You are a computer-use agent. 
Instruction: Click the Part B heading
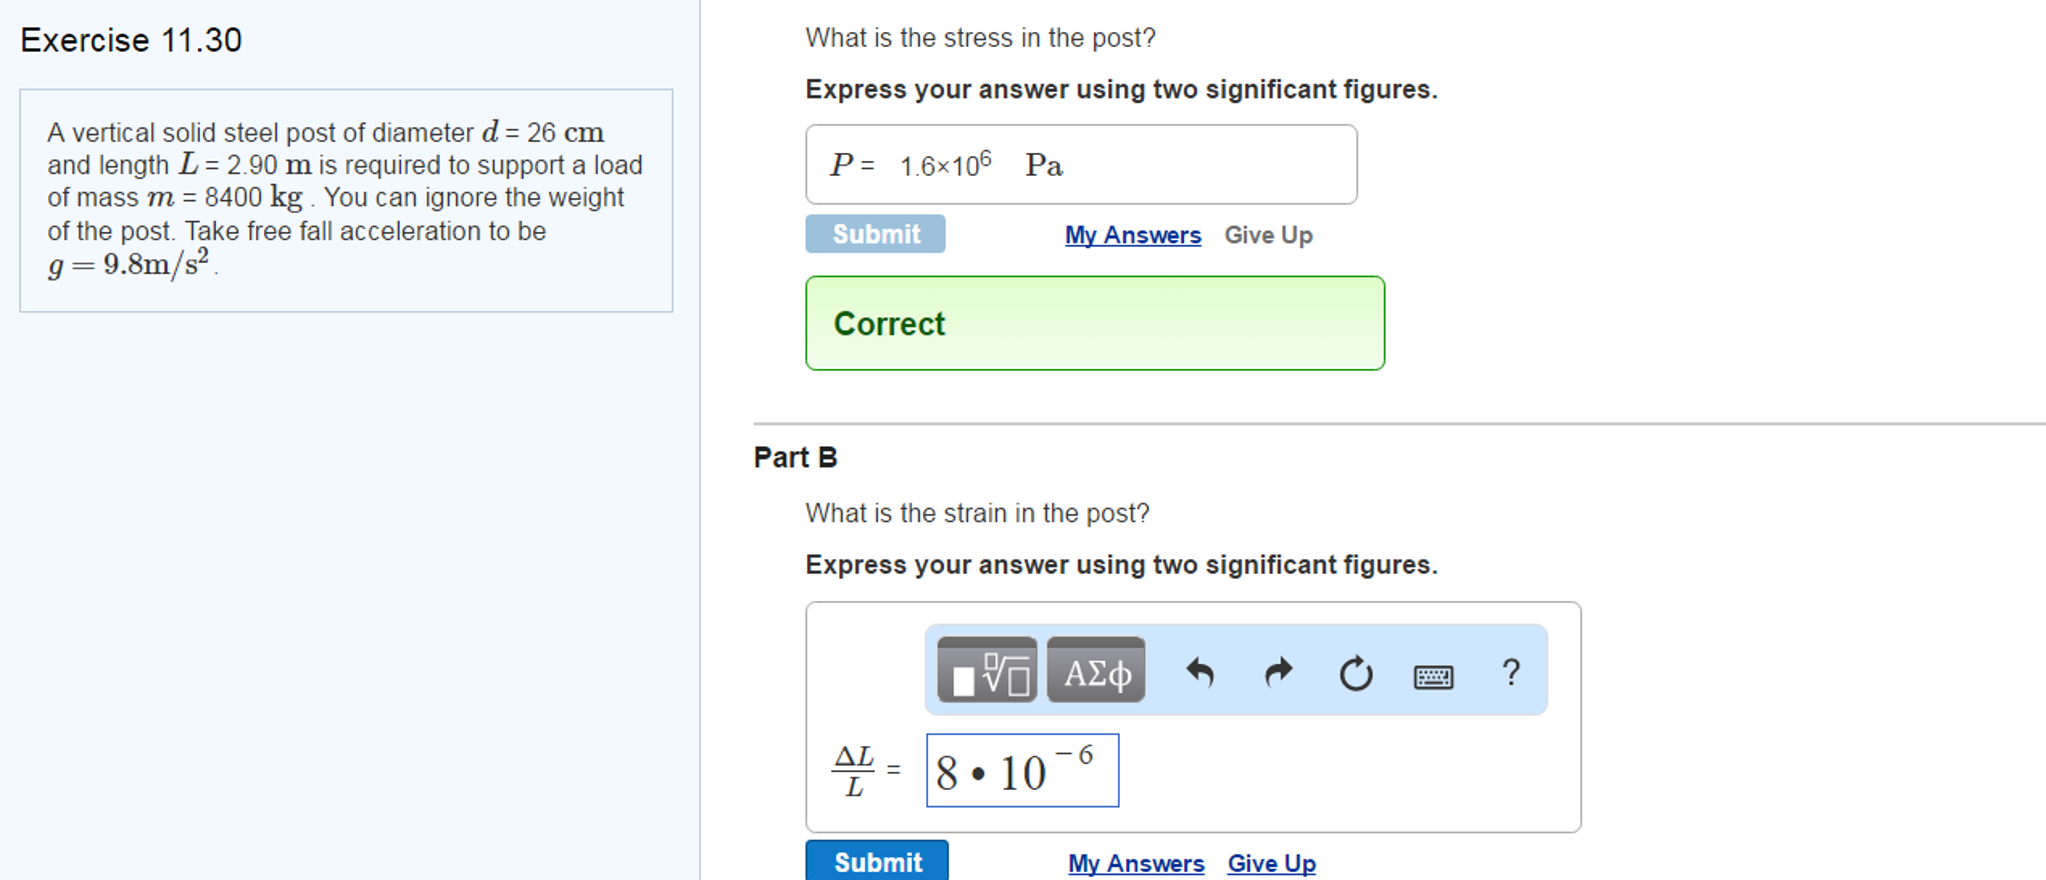pos(795,457)
